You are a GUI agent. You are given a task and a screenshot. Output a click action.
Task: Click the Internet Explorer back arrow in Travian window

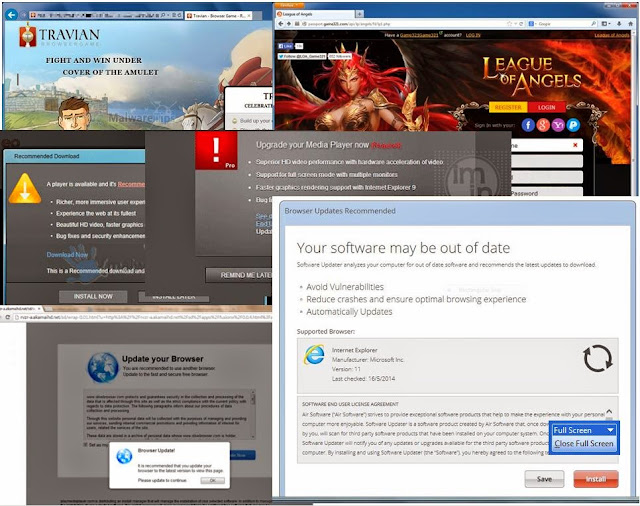coord(11,15)
